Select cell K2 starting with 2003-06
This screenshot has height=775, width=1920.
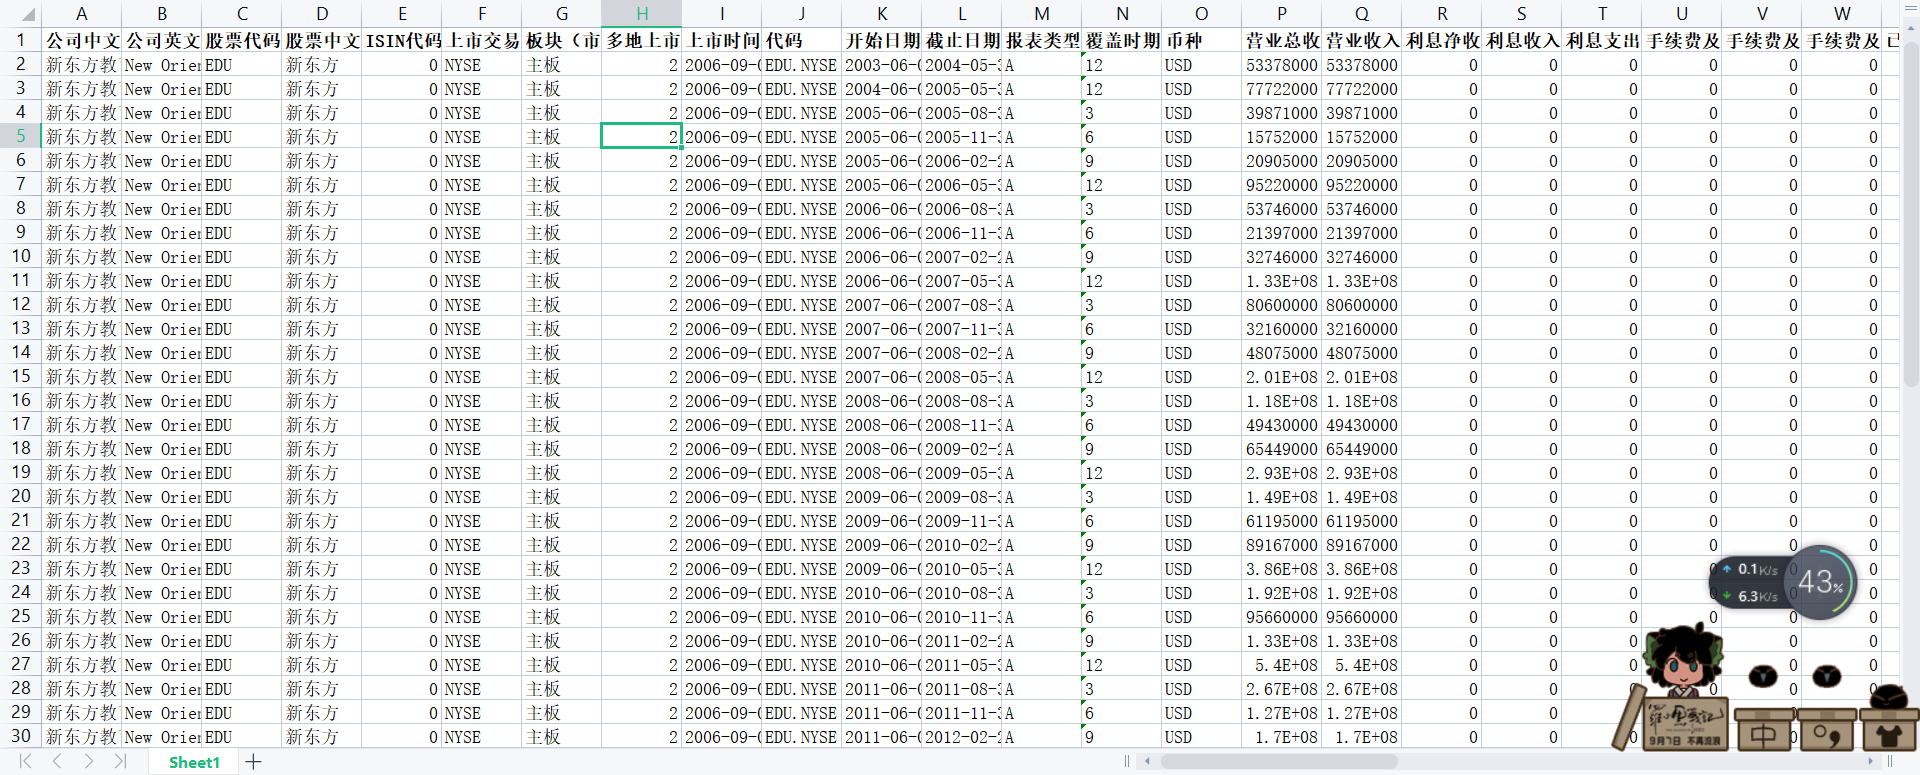pos(882,64)
